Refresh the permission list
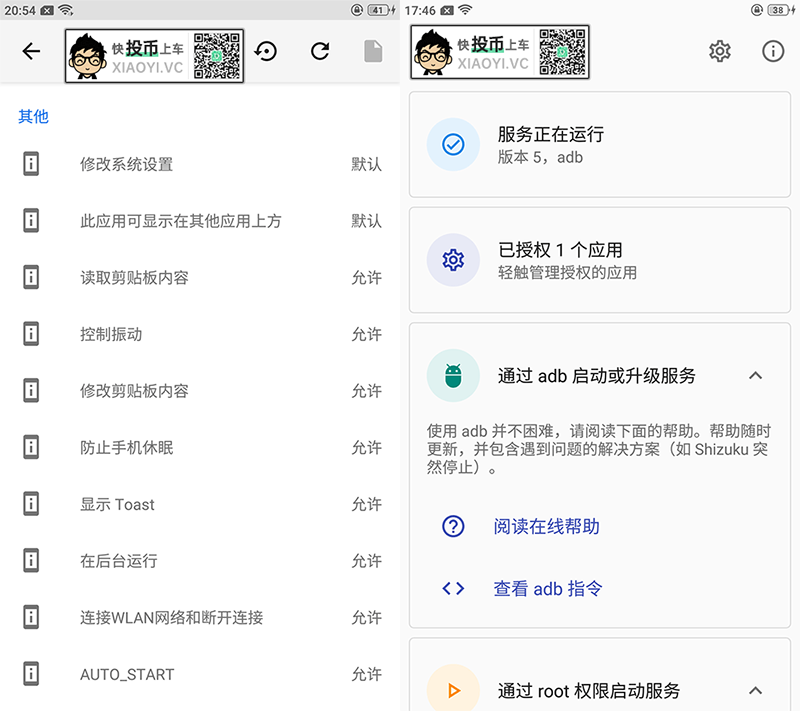 pyautogui.click(x=318, y=51)
